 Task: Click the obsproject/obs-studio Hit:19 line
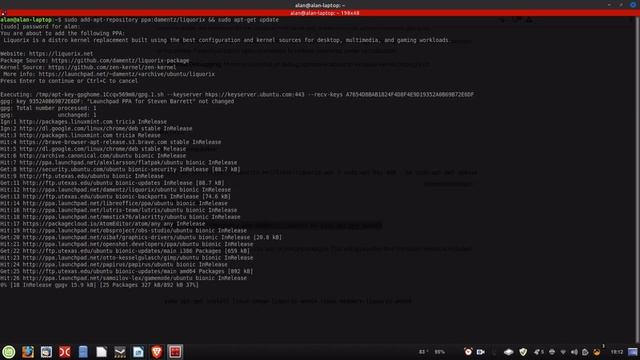click(123, 231)
